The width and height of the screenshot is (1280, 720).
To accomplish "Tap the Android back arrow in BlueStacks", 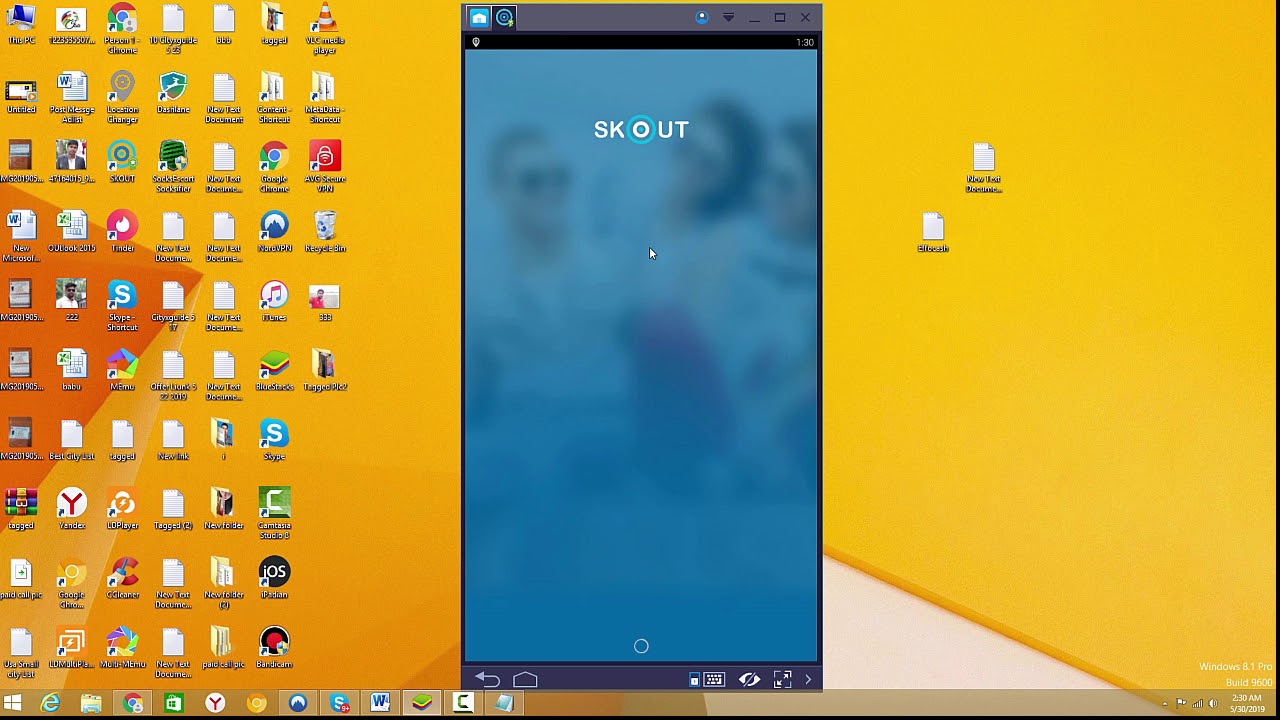I will (x=487, y=679).
